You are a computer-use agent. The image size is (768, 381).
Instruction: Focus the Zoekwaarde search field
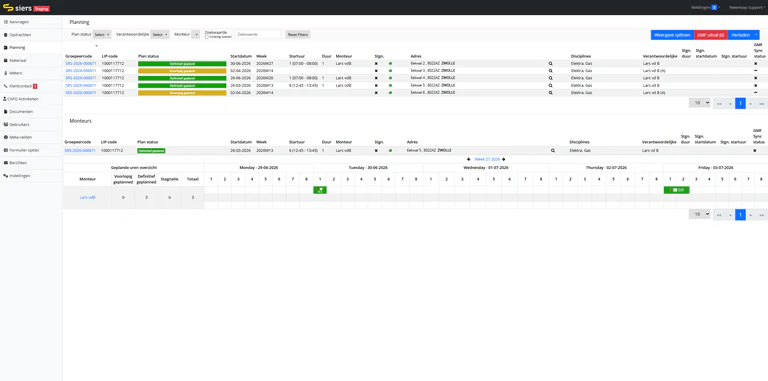point(258,34)
